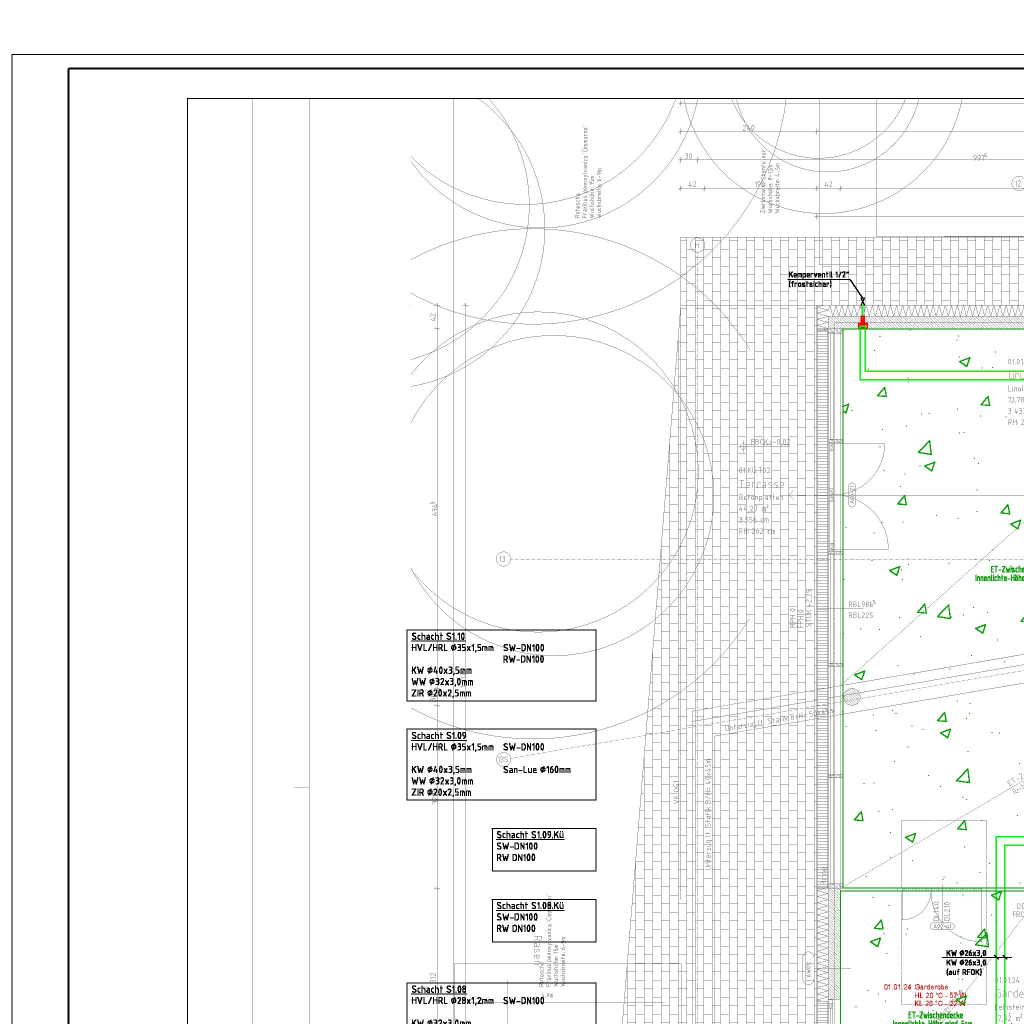Click the red Kemperventil valve symbol
This screenshot has width=1024, height=1024.
pos(863,323)
